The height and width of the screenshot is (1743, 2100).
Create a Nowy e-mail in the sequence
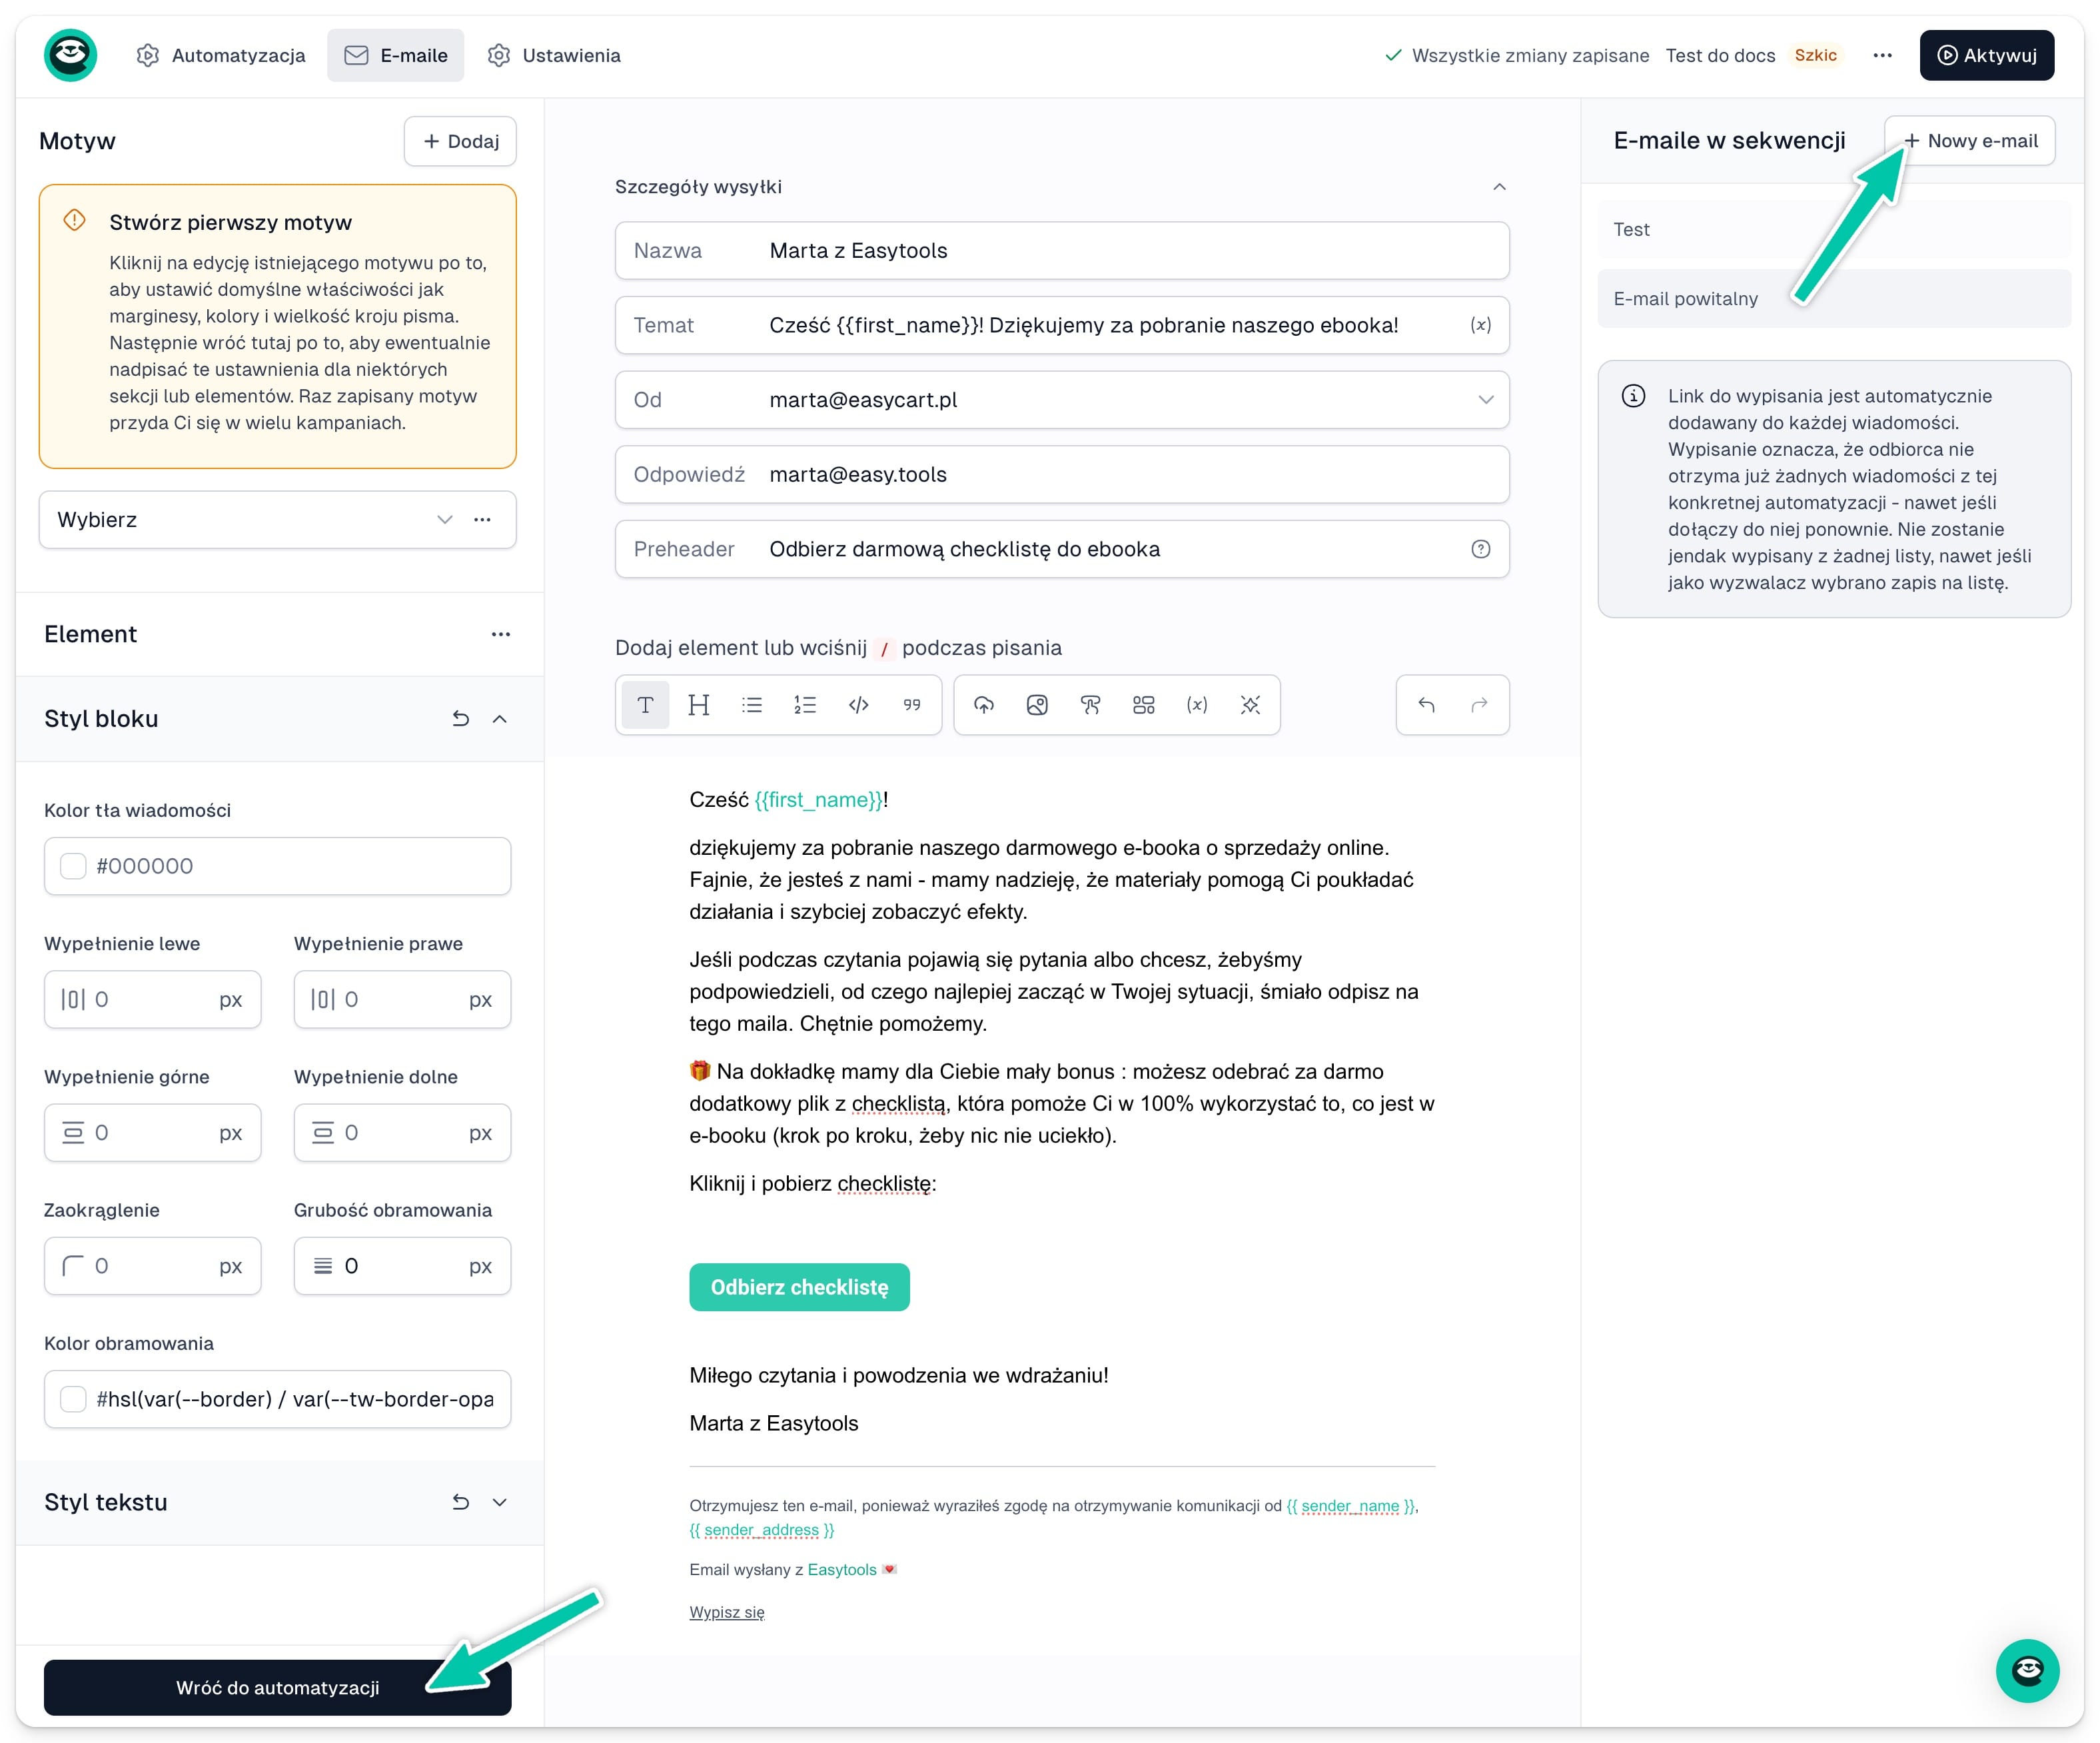[1969, 141]
